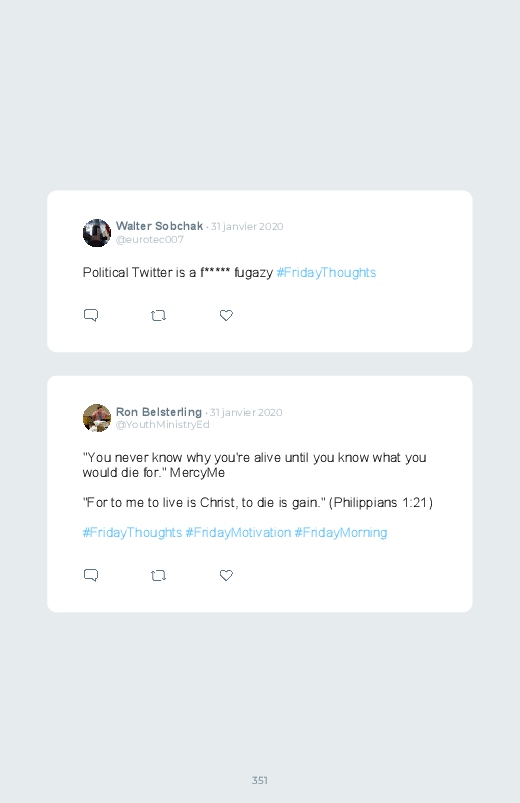The width and height of the screenshot is (520, 803).
Task: Click the Walter Sobchak display name
Action: click(159, 226)
